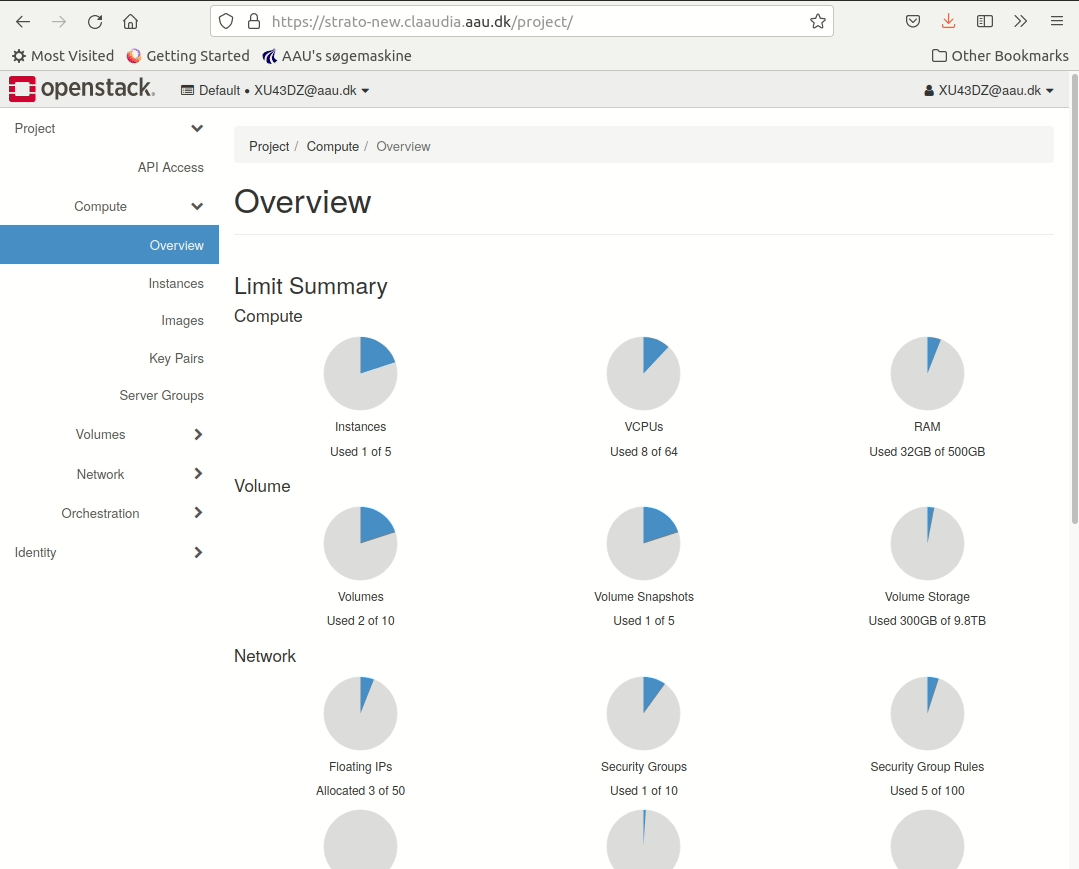Reload the page with the refresh icon
The width and height of the screenshot is (1079, 869).
(95, 21)
